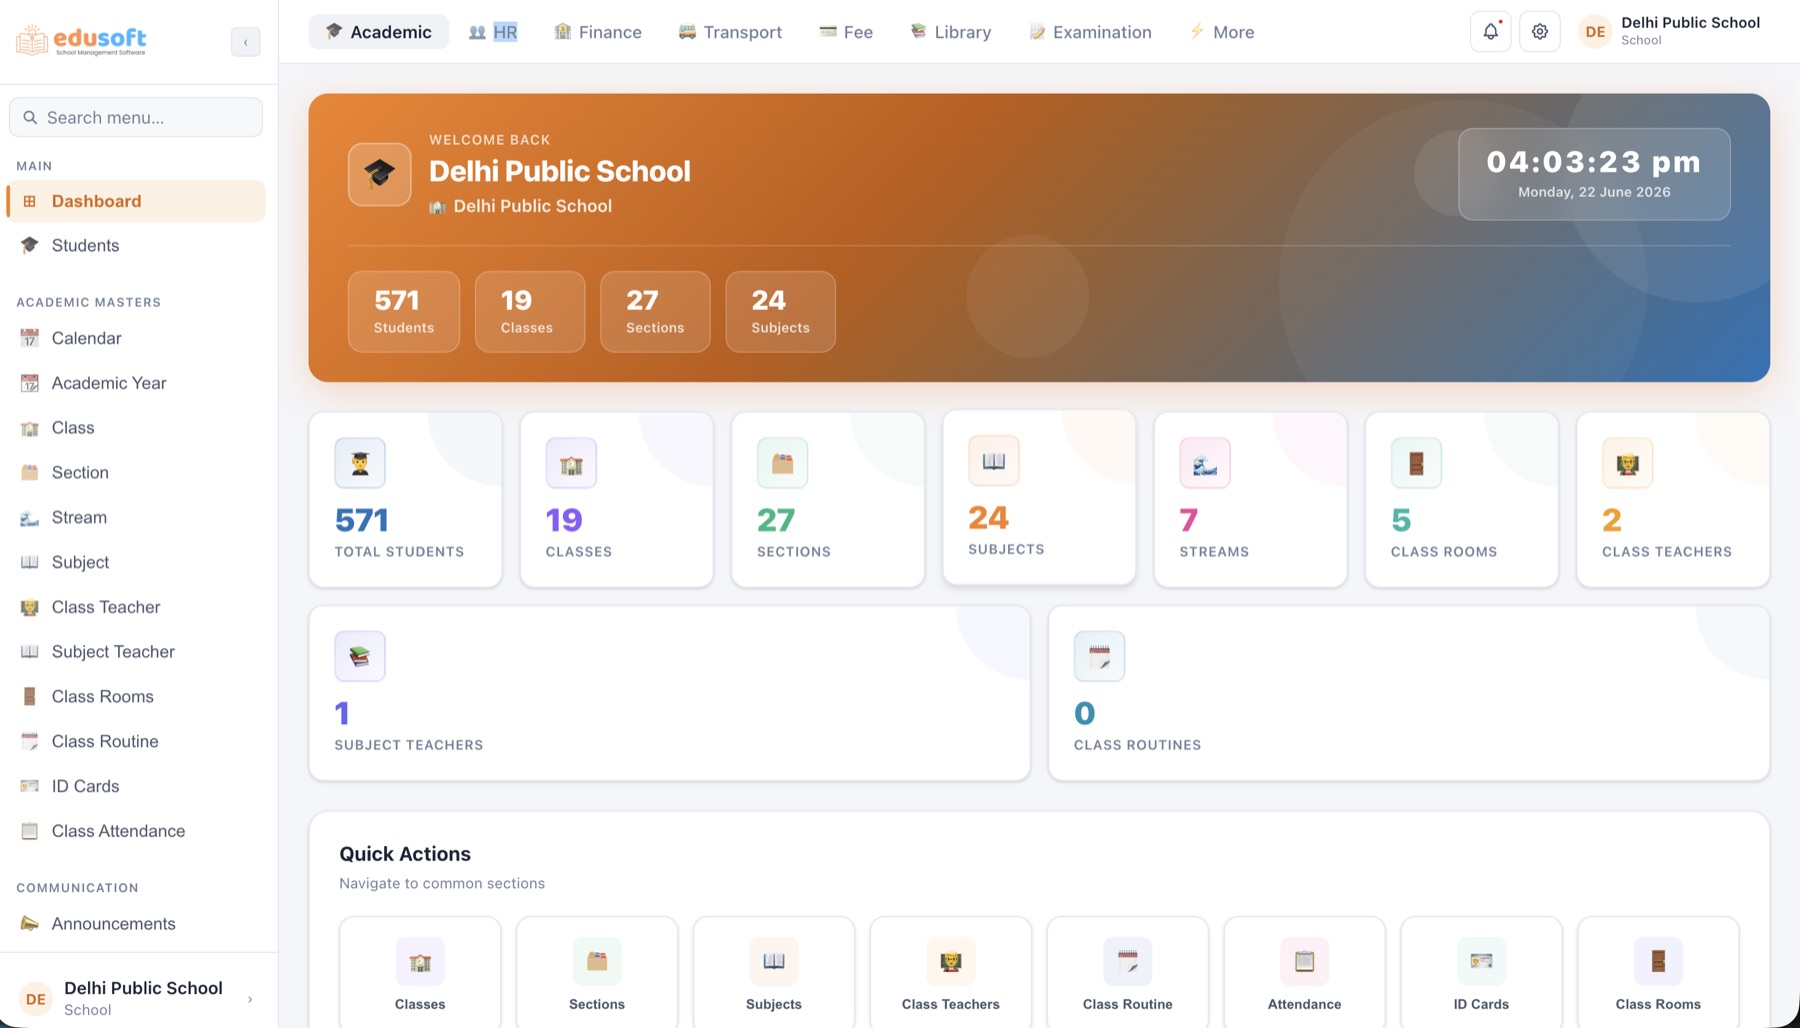This screenshot has height=1028, width=1800.
Task: Select Dashboard in the sidebar
Action: (x=136, y=201)
